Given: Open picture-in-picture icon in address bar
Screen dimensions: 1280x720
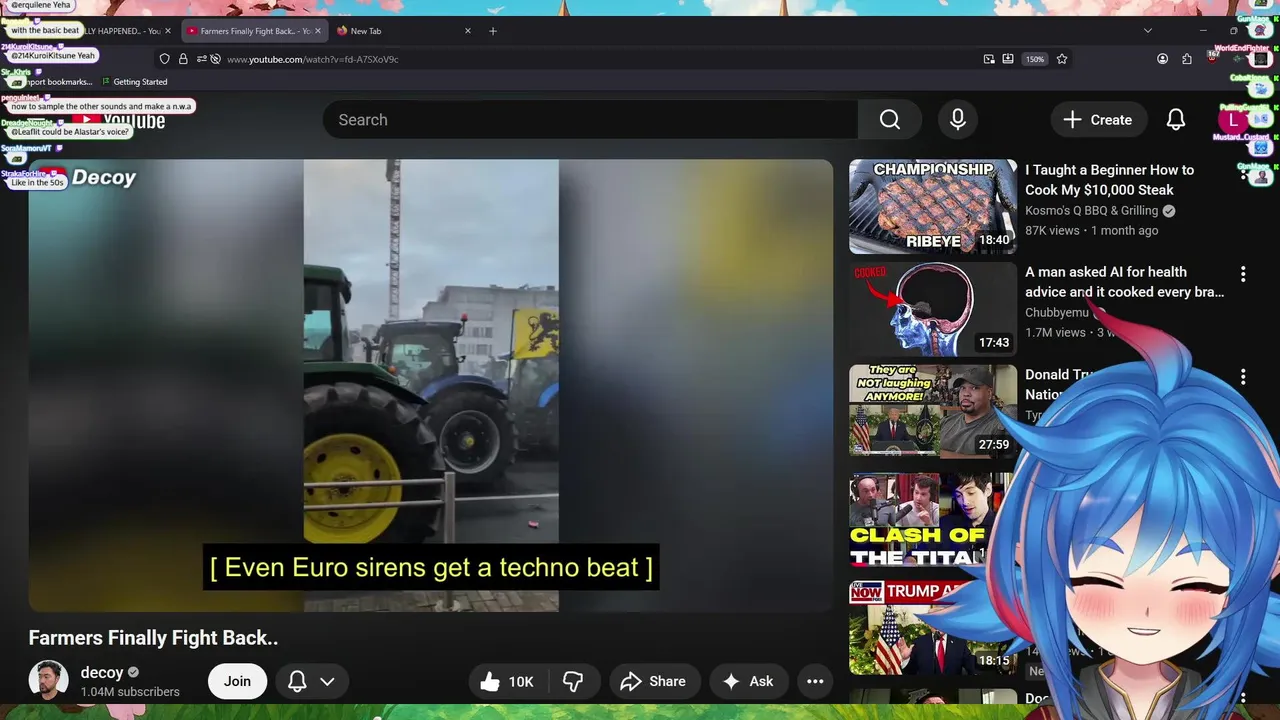Looking at the screenshot, I should pyautogui.click(x=989, y=59).
